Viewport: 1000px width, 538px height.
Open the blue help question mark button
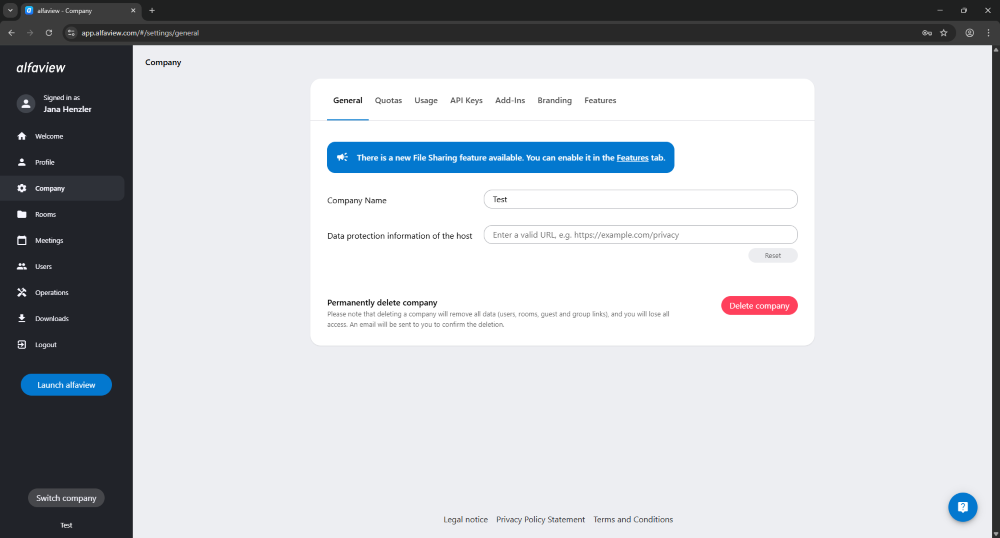tap(962, 507)
